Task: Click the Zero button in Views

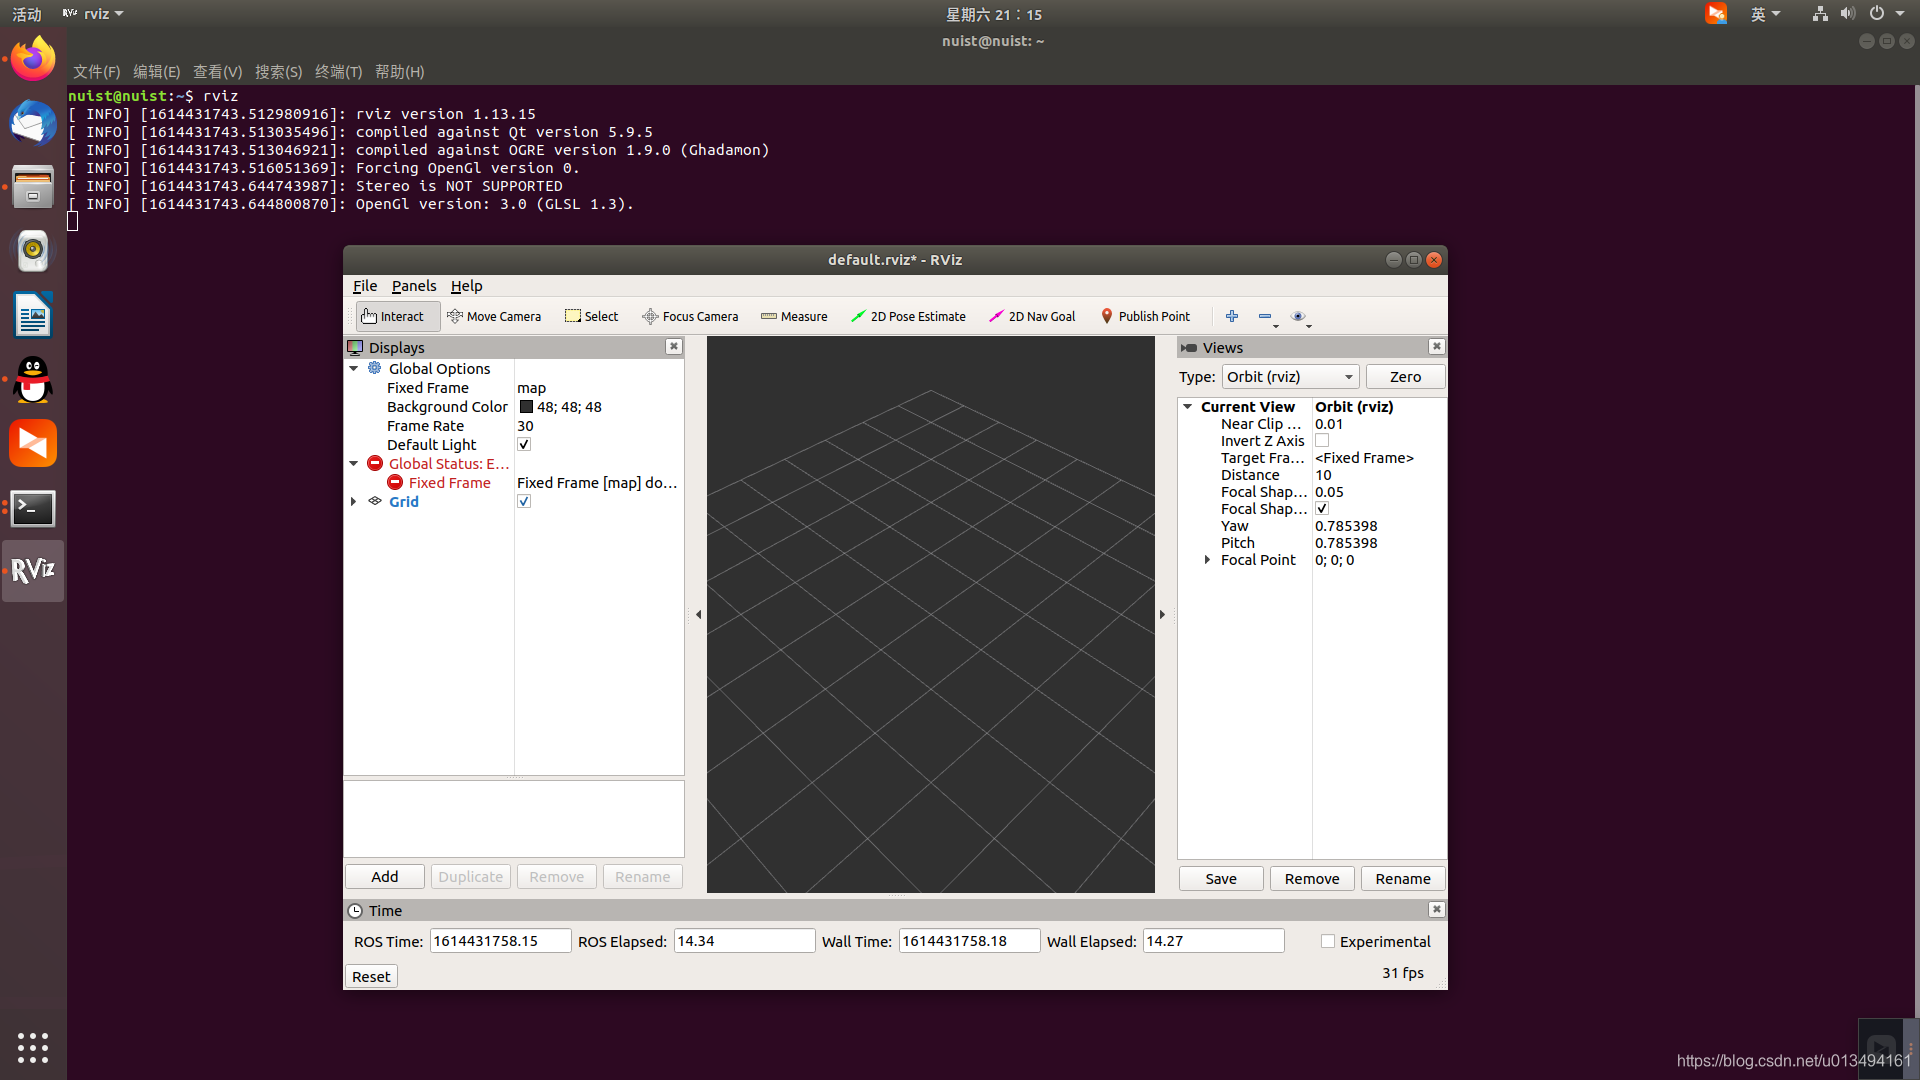Action: point(1403,376)
